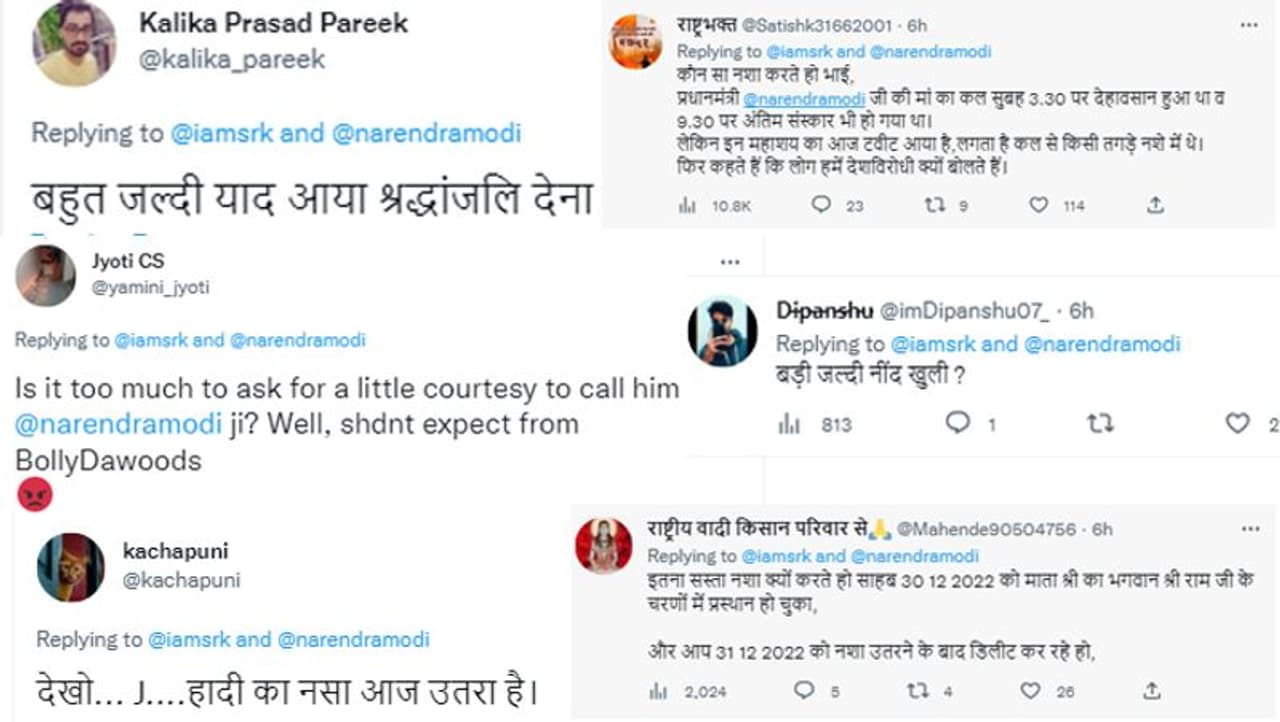1280x722 pixels.
Task: View 813 views analytics on Dipanshu's tweet
Action: tap(790, 424)
